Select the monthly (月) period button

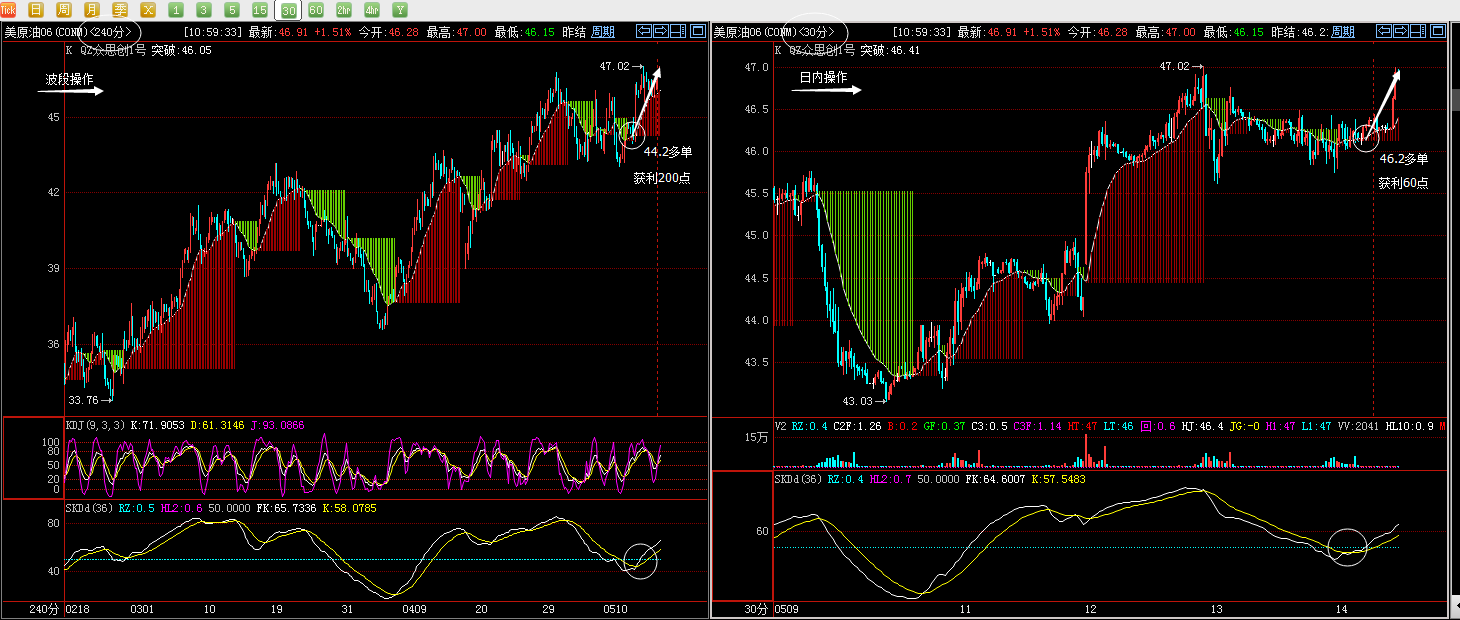pyautogui.click(x=92, y=10)
